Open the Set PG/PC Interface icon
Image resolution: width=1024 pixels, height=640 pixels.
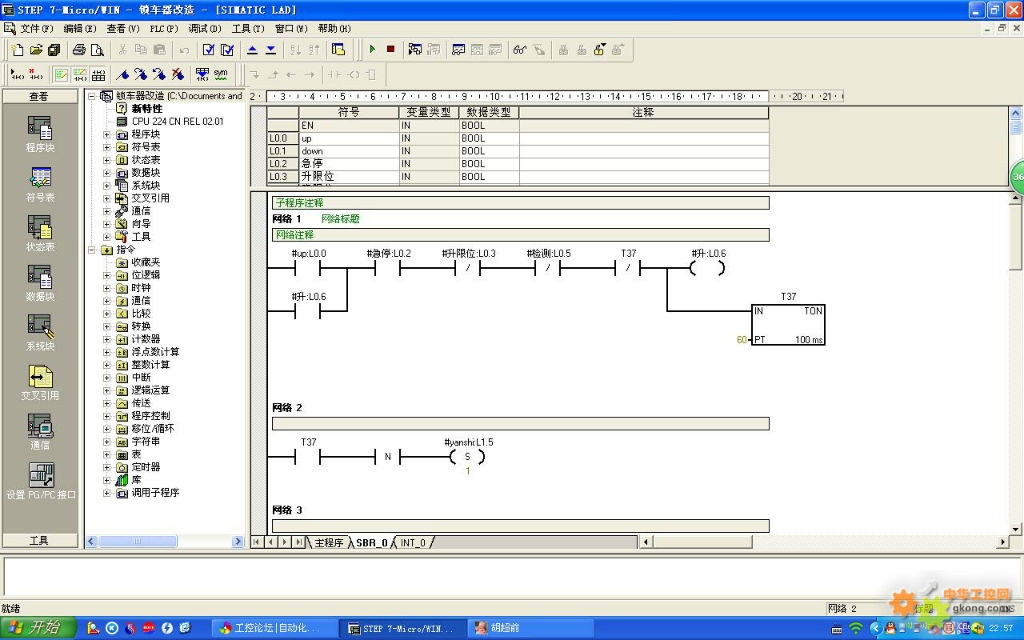click(40, 482)
